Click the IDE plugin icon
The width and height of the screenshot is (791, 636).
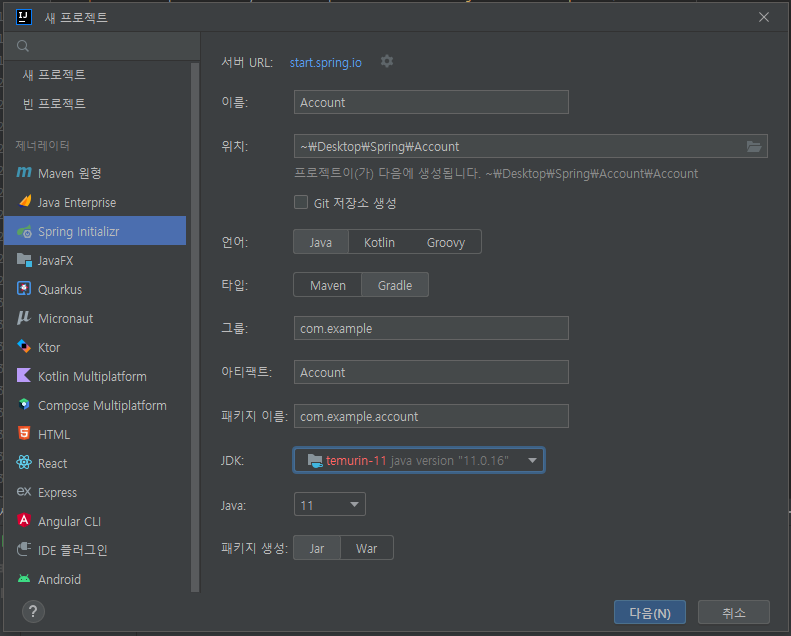[24, 549]
